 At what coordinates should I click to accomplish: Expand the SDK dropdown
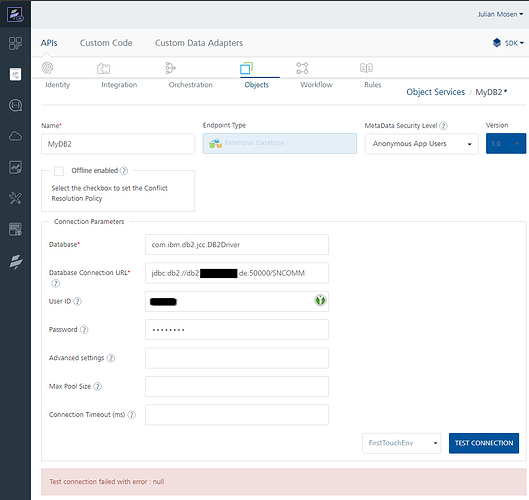click(x=514, y=43)
